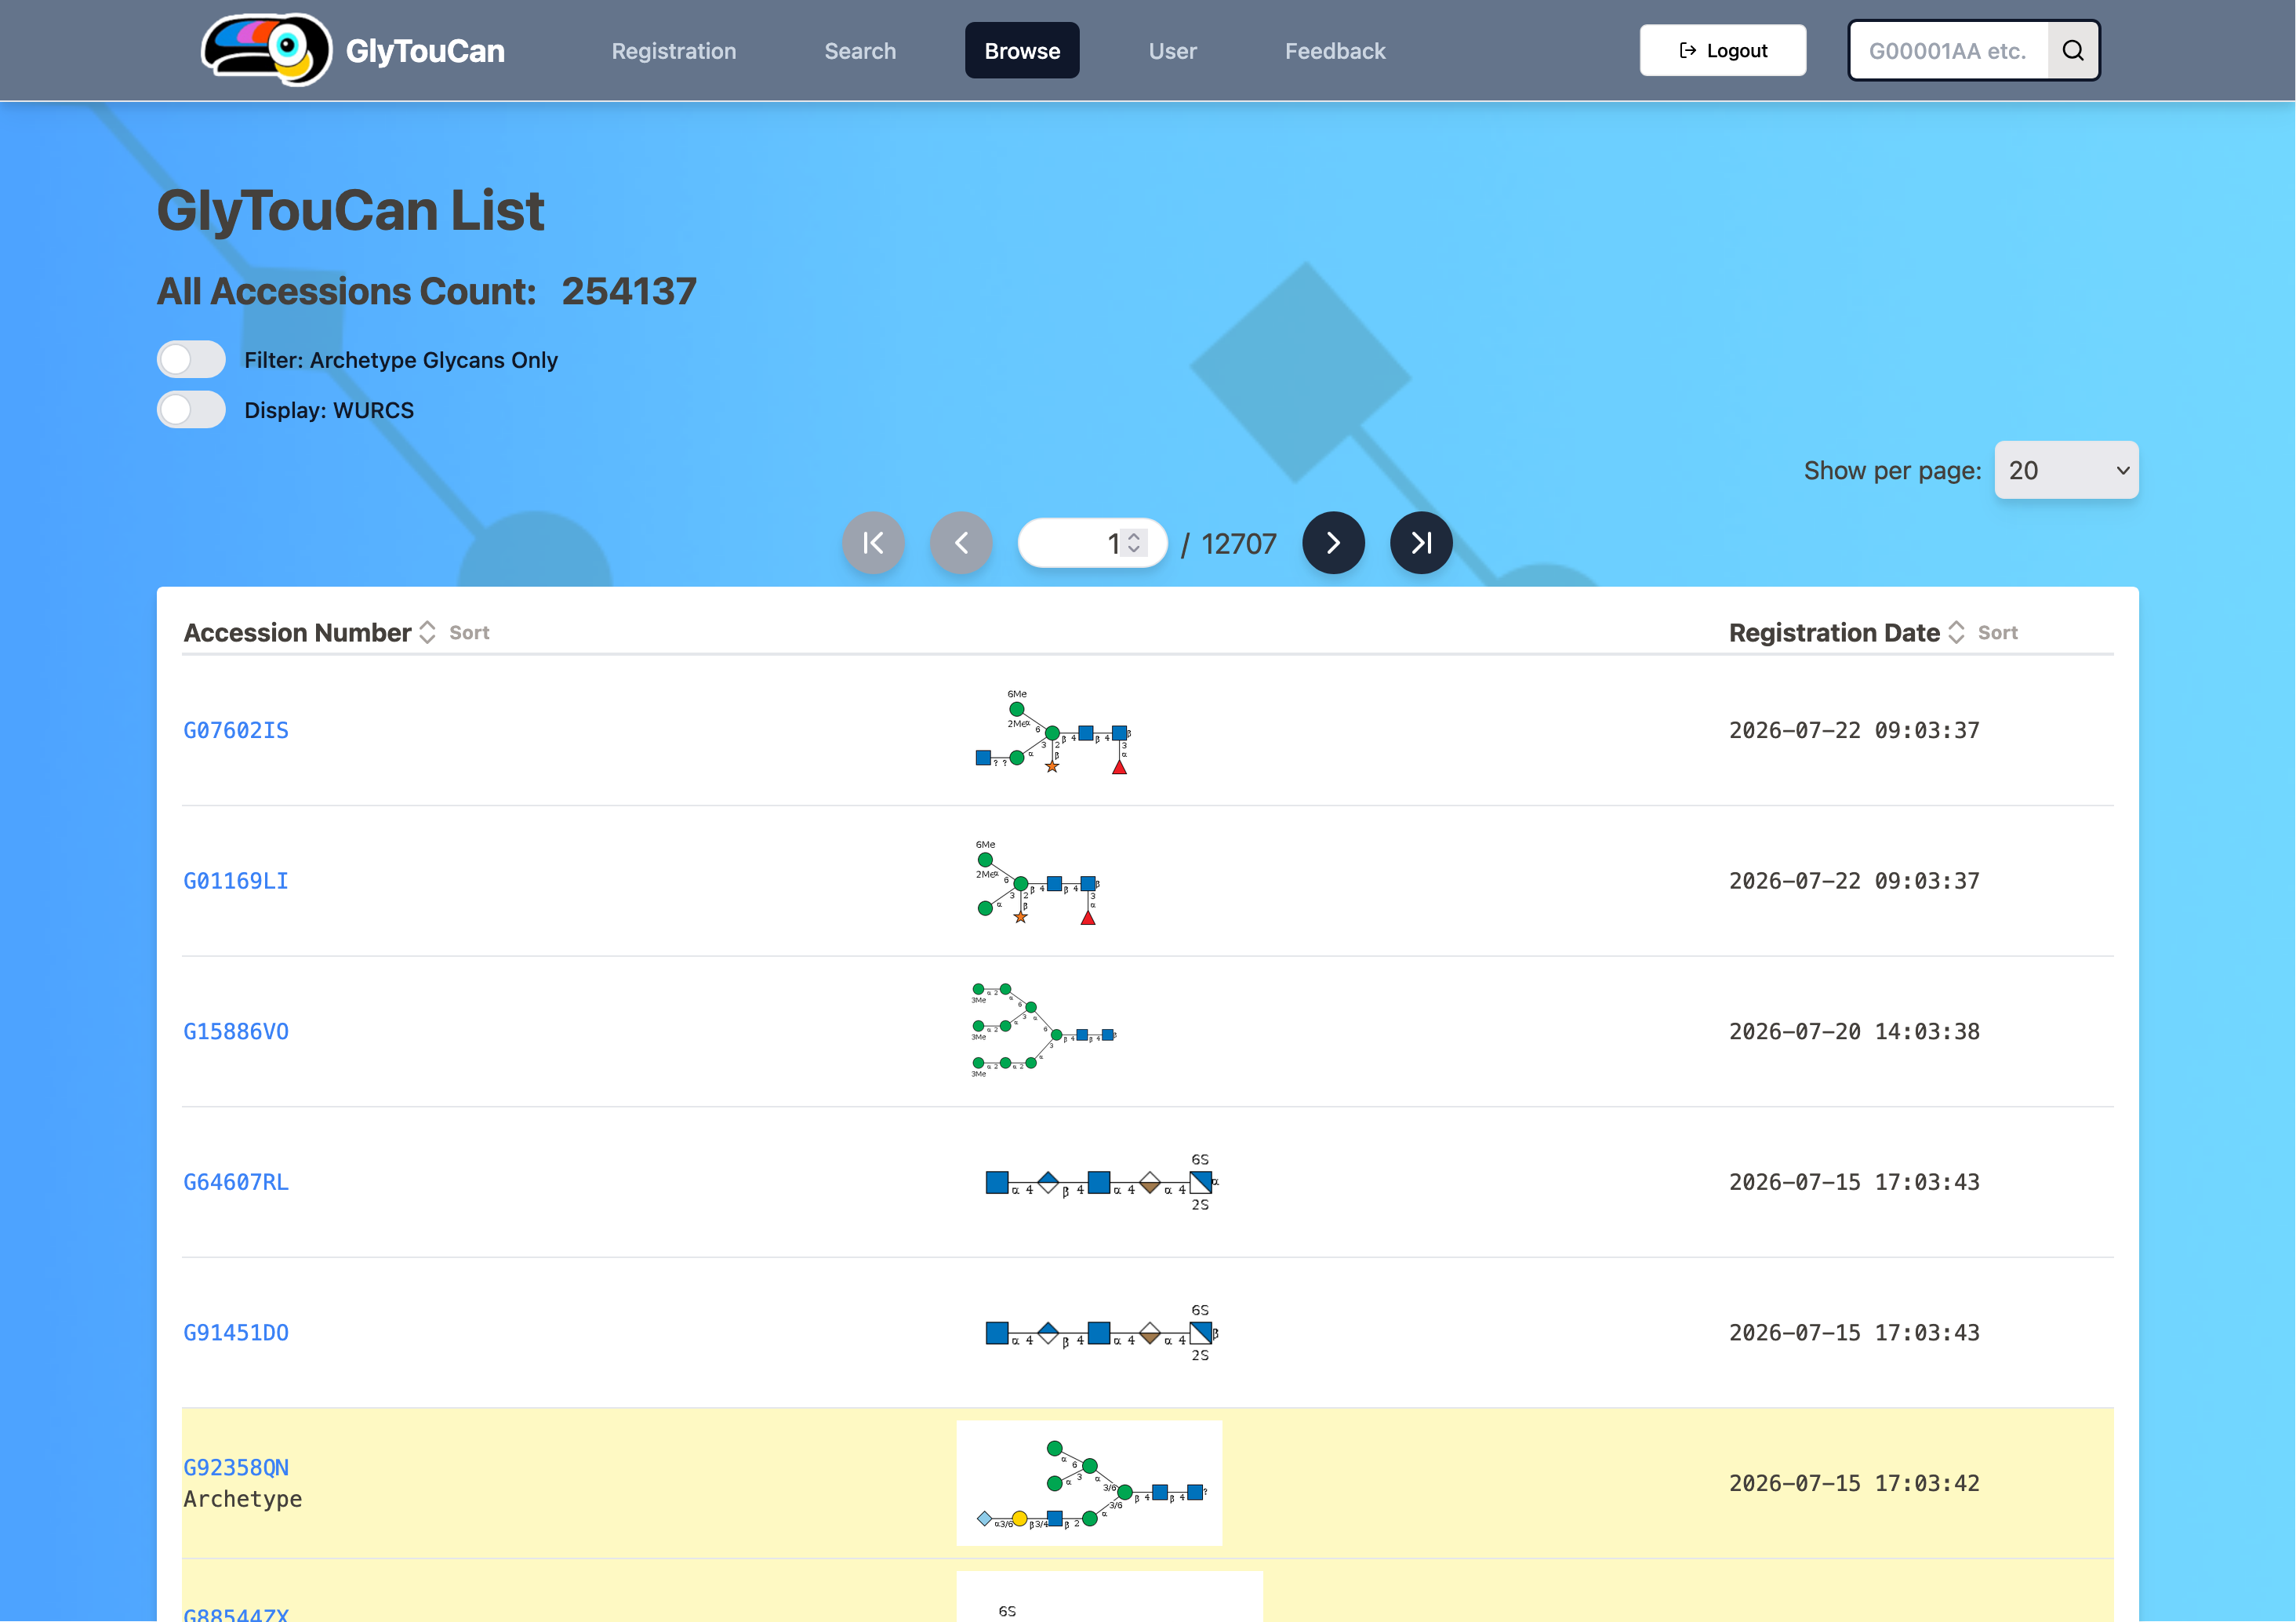Click the All Accessions Count value 254137
2296x1622 pixels.
tap(629, 291)
